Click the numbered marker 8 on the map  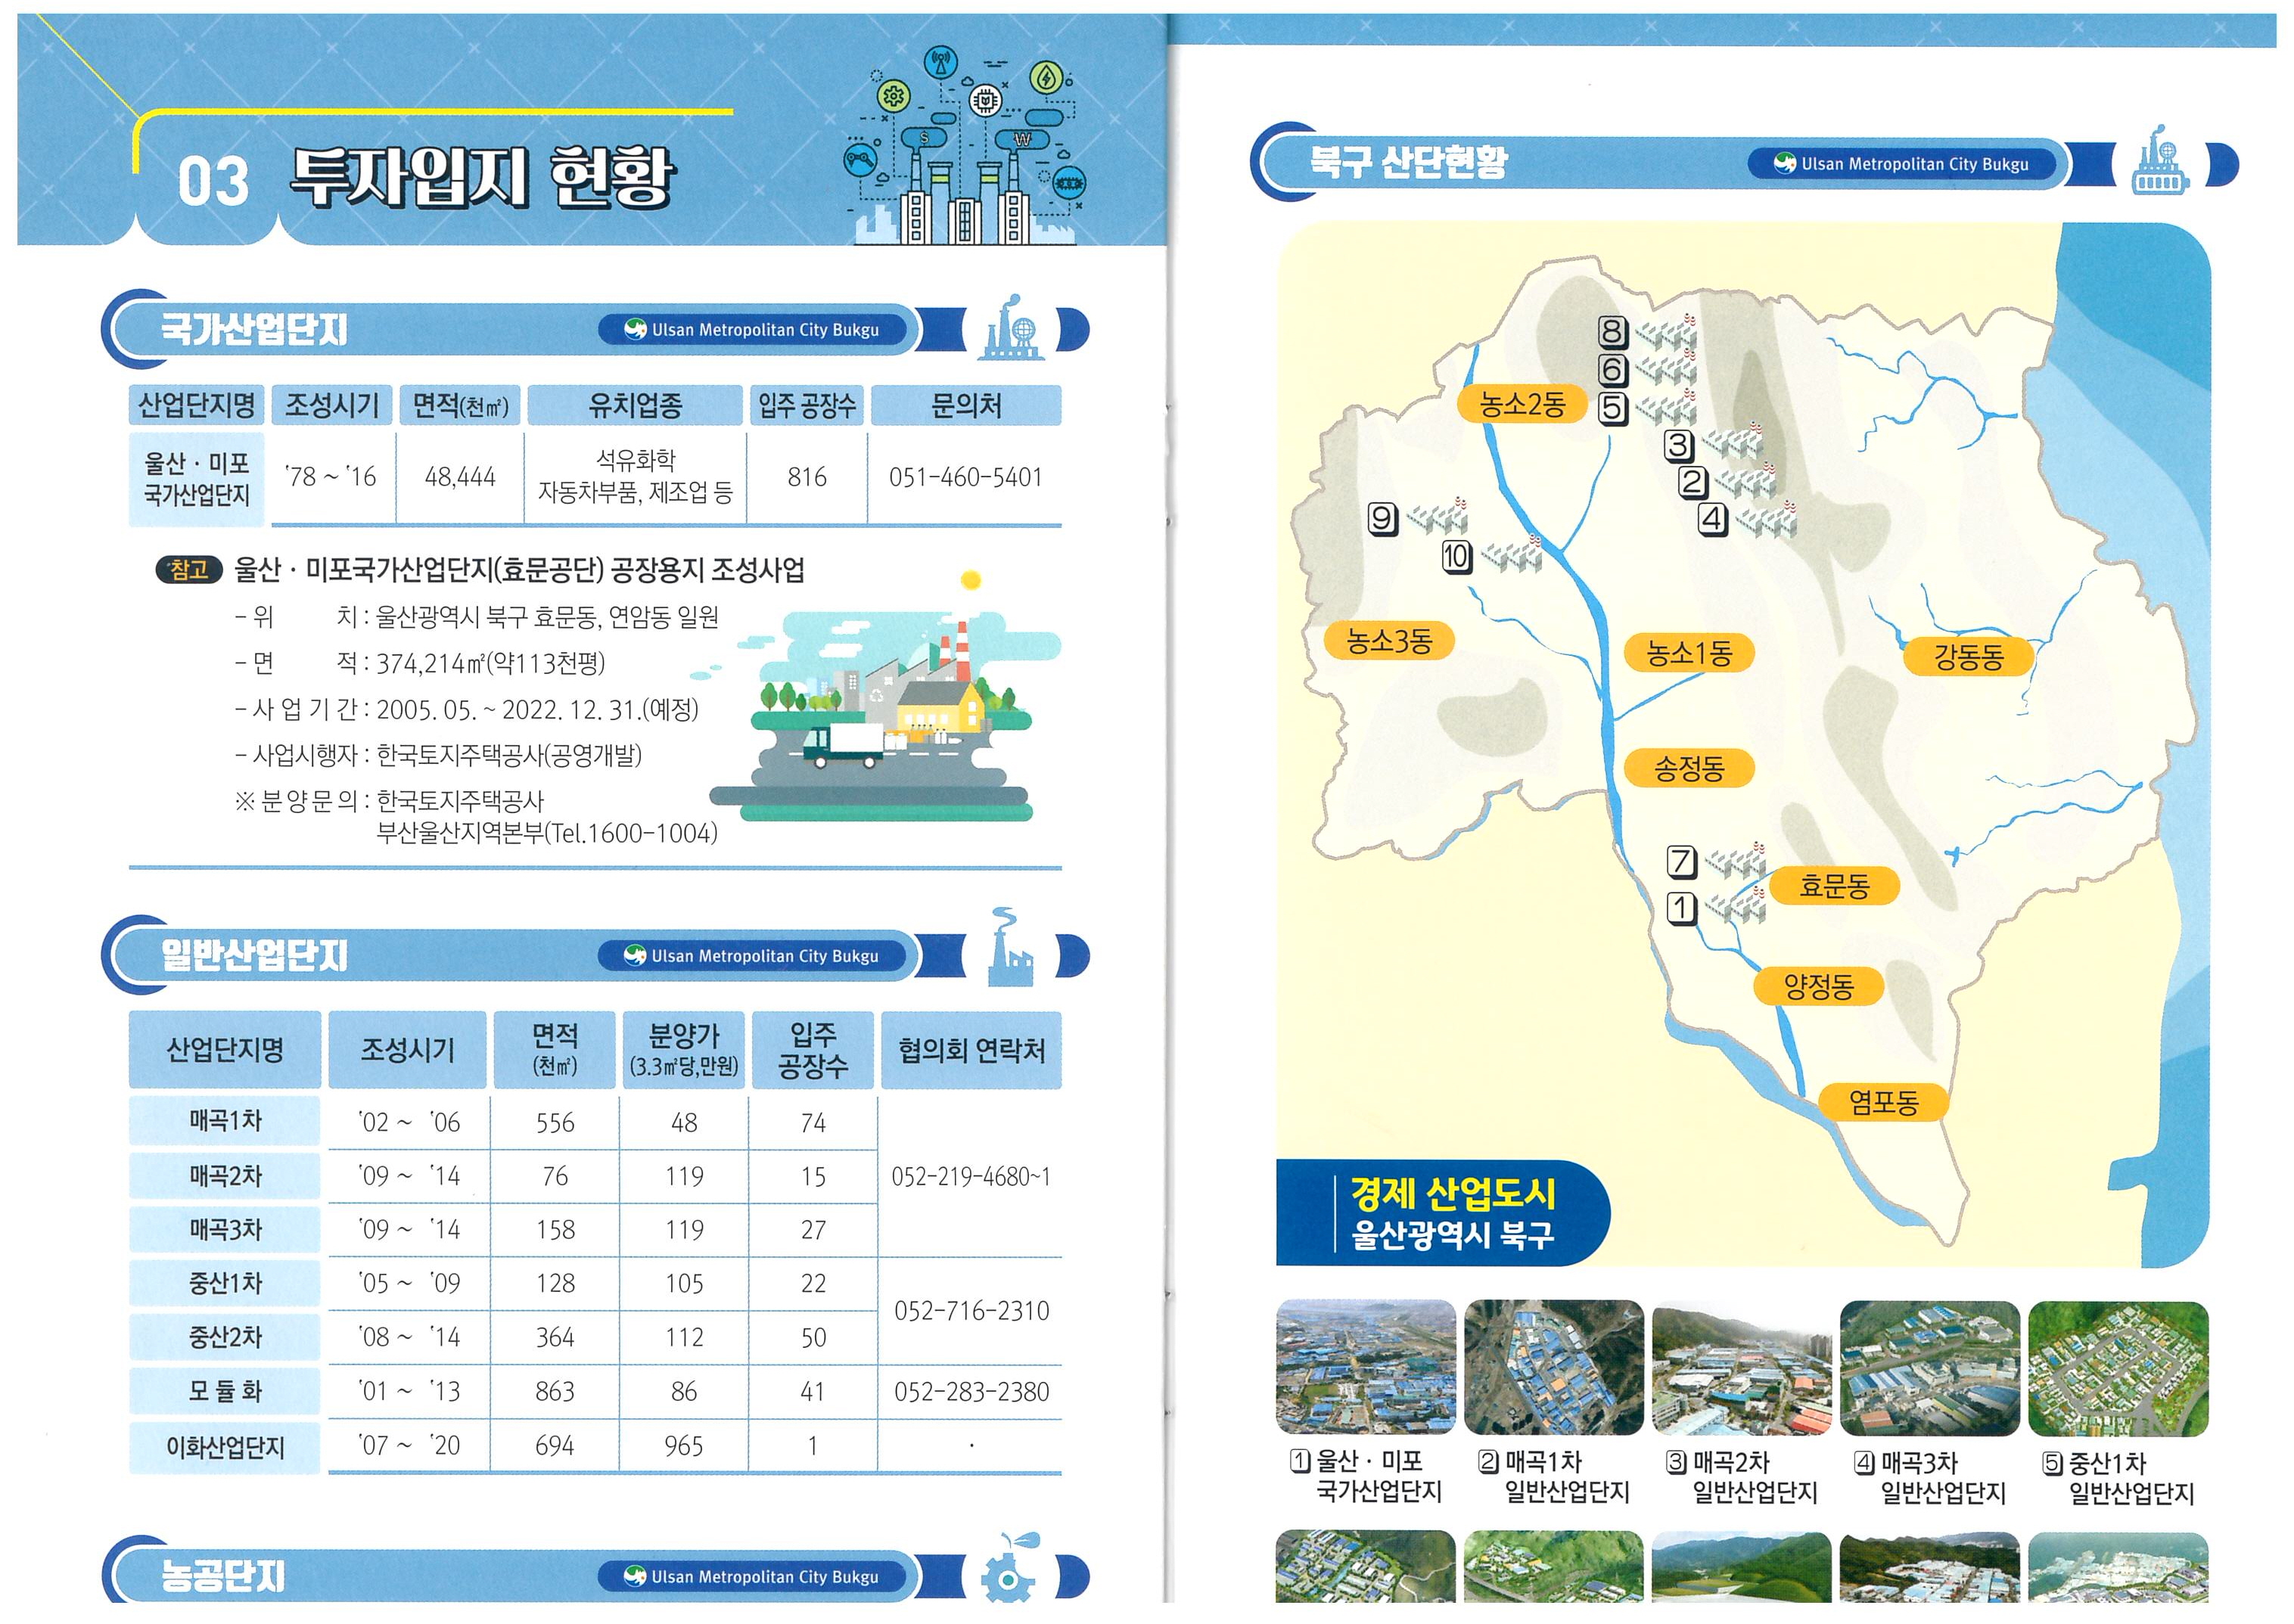point(1612,332)
